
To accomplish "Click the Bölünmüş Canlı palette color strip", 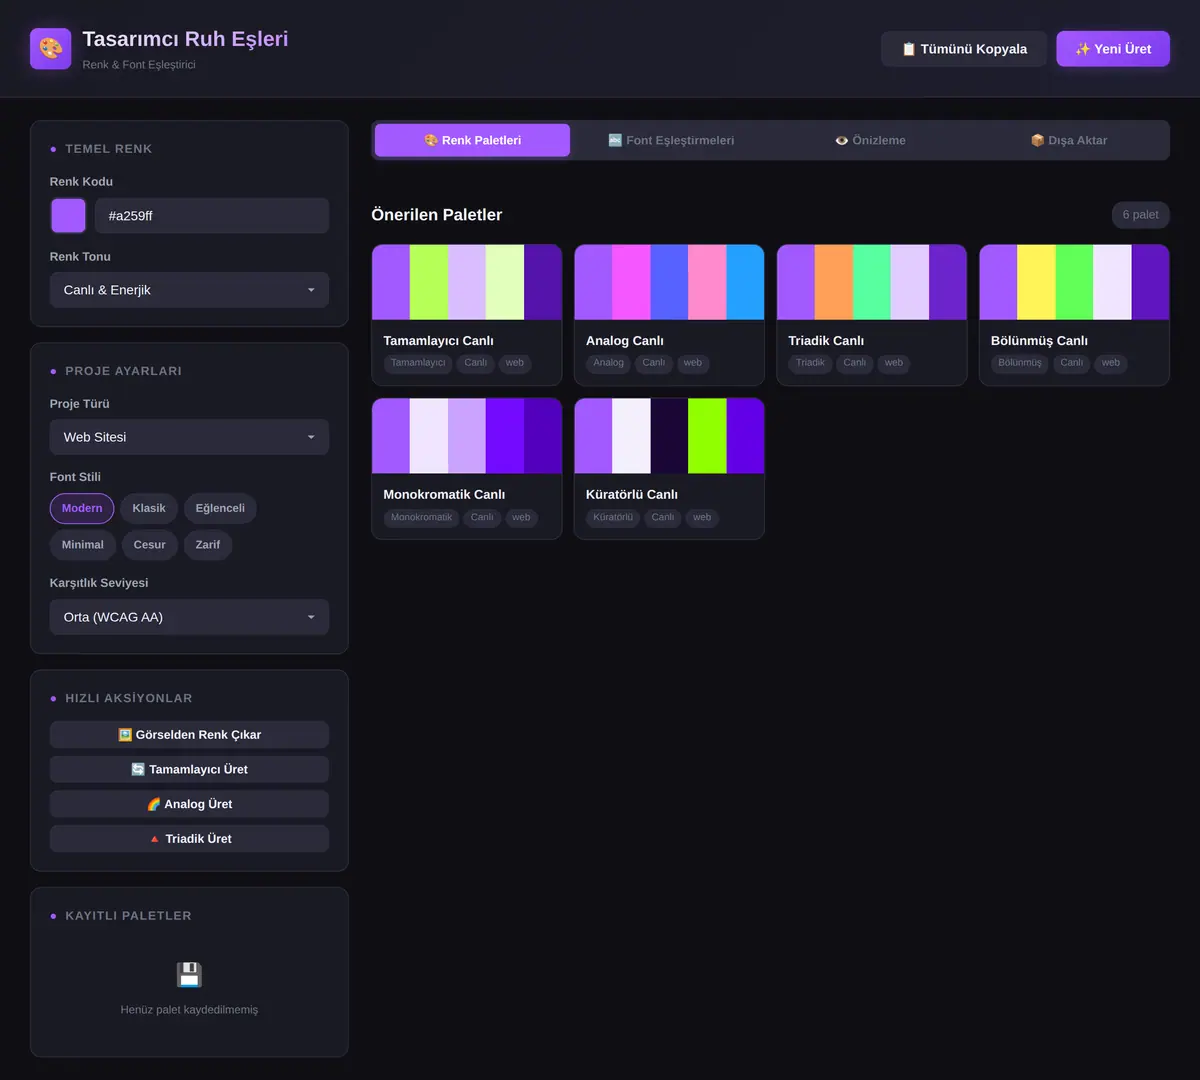I will point(1074,282).
